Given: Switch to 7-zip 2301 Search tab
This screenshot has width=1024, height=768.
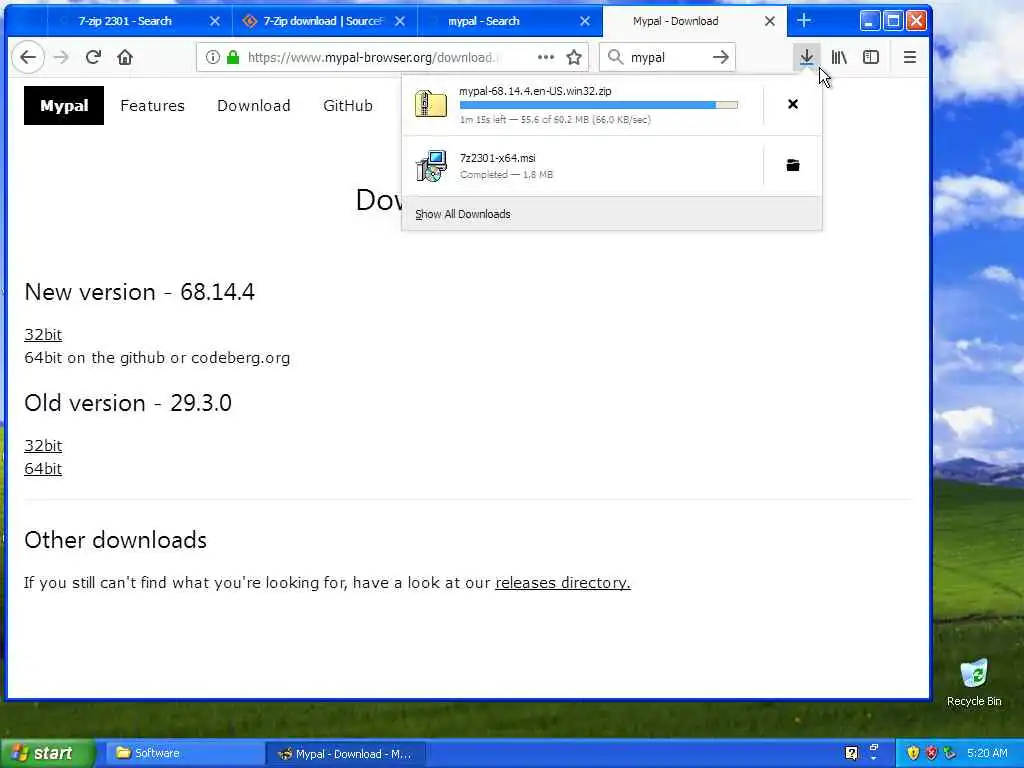Looking at the screenshot, I should 125,21.
